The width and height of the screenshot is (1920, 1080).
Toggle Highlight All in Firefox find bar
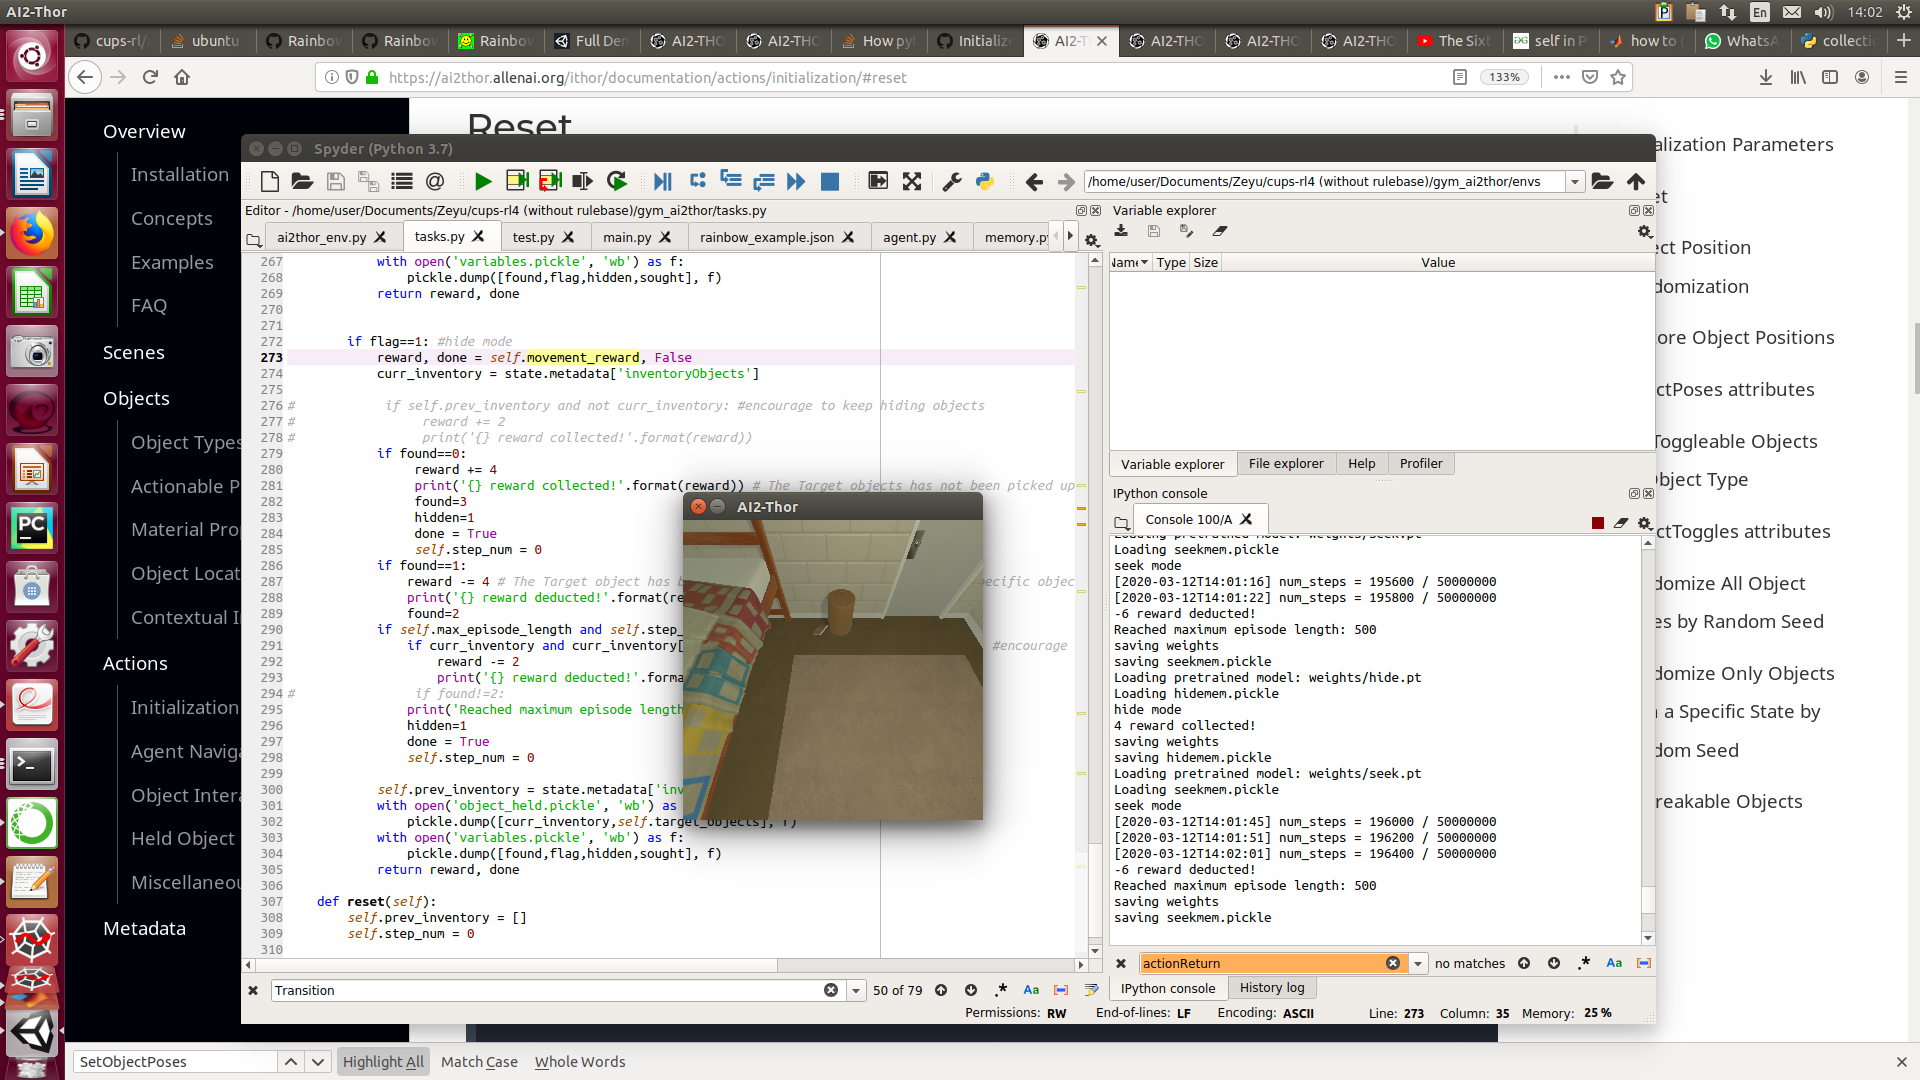pyautogui.click(x=383, y=1062)
